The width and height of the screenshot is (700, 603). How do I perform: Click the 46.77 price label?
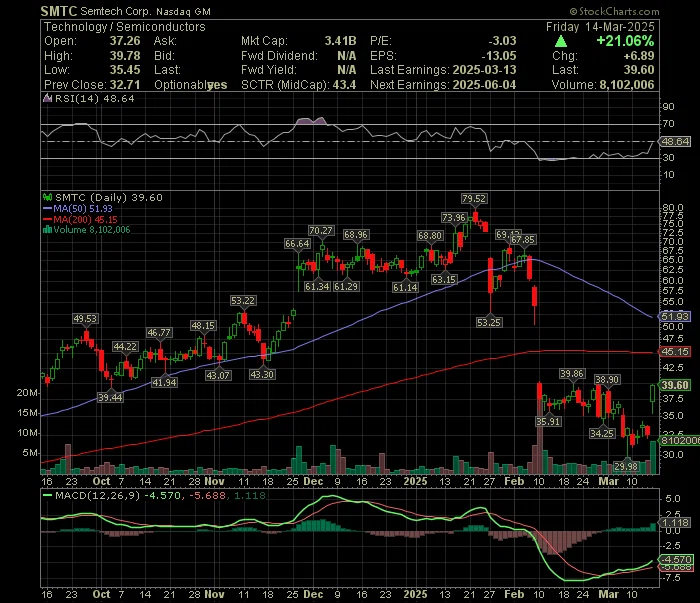click(x=159, y=333)
